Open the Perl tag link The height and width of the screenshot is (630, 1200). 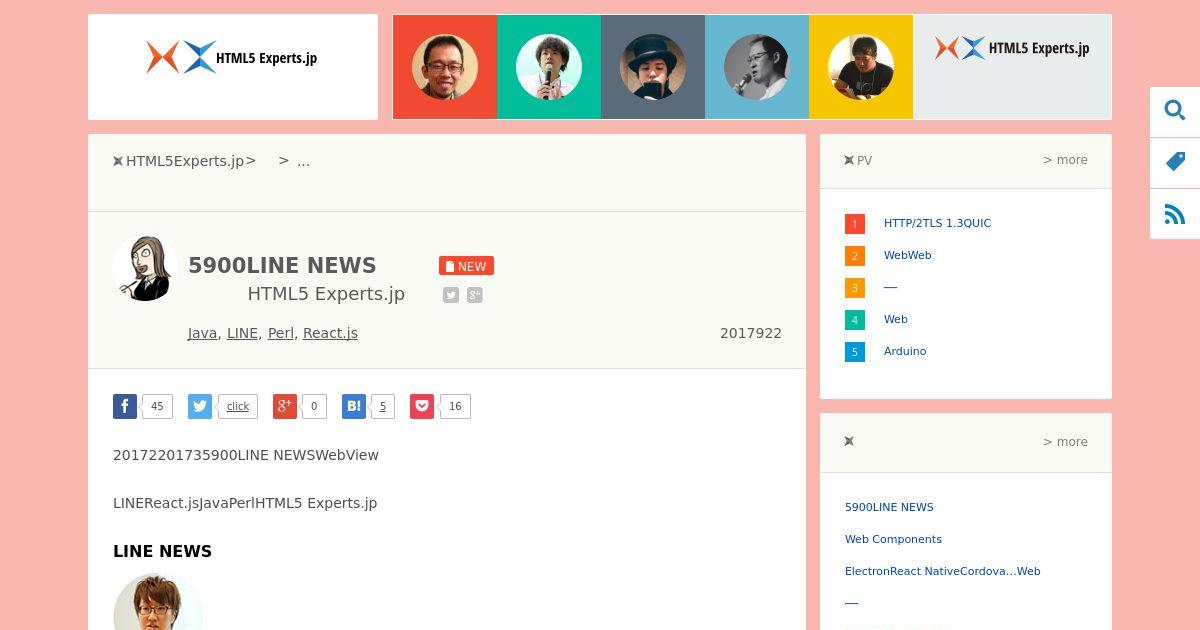pos(281,333)
